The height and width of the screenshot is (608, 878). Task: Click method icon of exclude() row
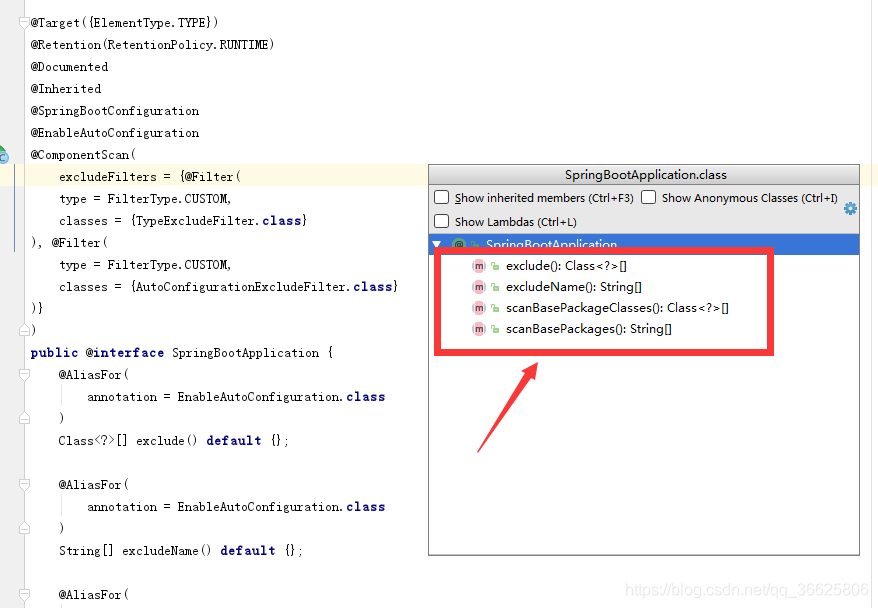tap(479, 266)
